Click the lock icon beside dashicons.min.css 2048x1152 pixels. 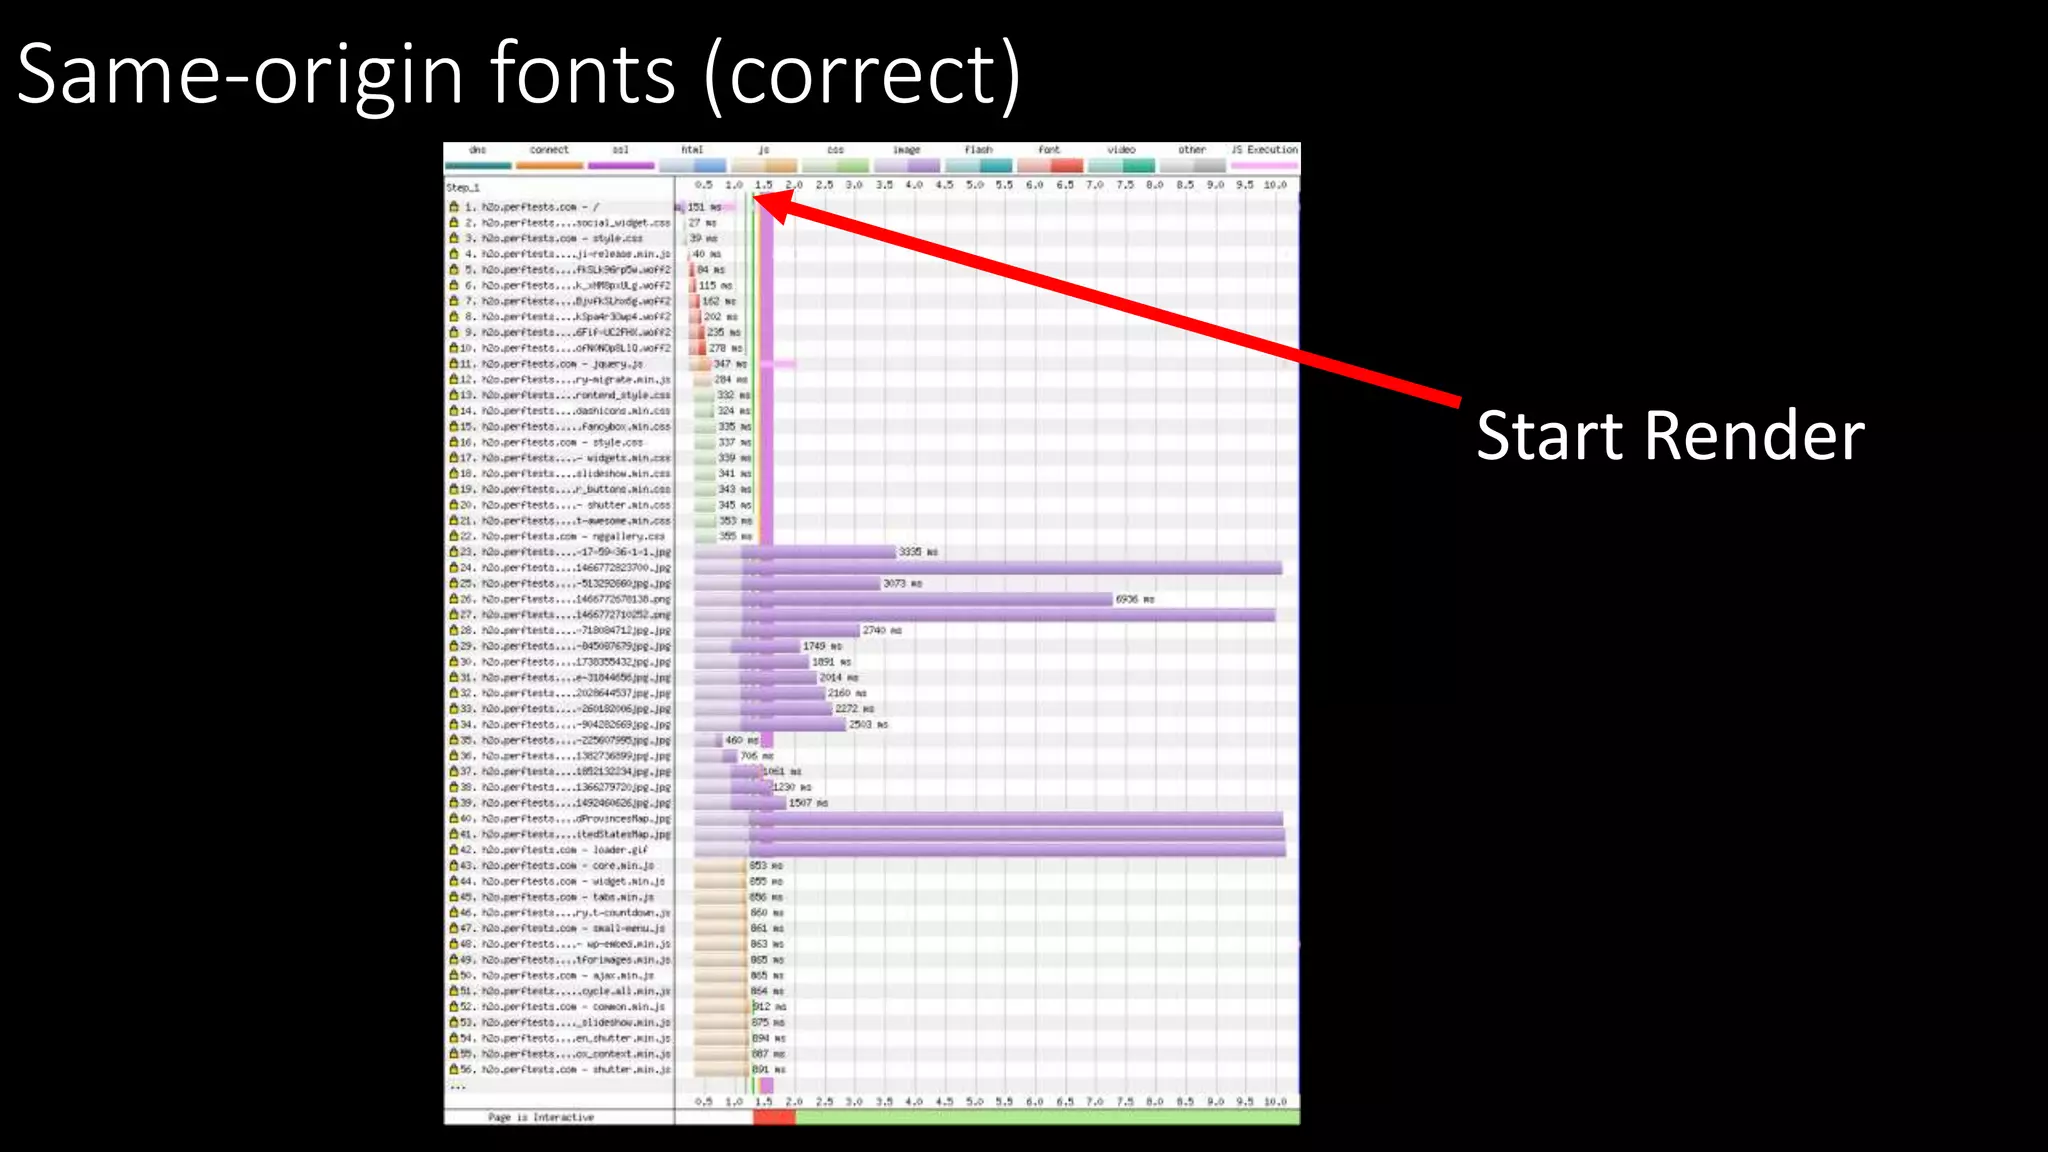pyautogui.click(x=454, y=411)
